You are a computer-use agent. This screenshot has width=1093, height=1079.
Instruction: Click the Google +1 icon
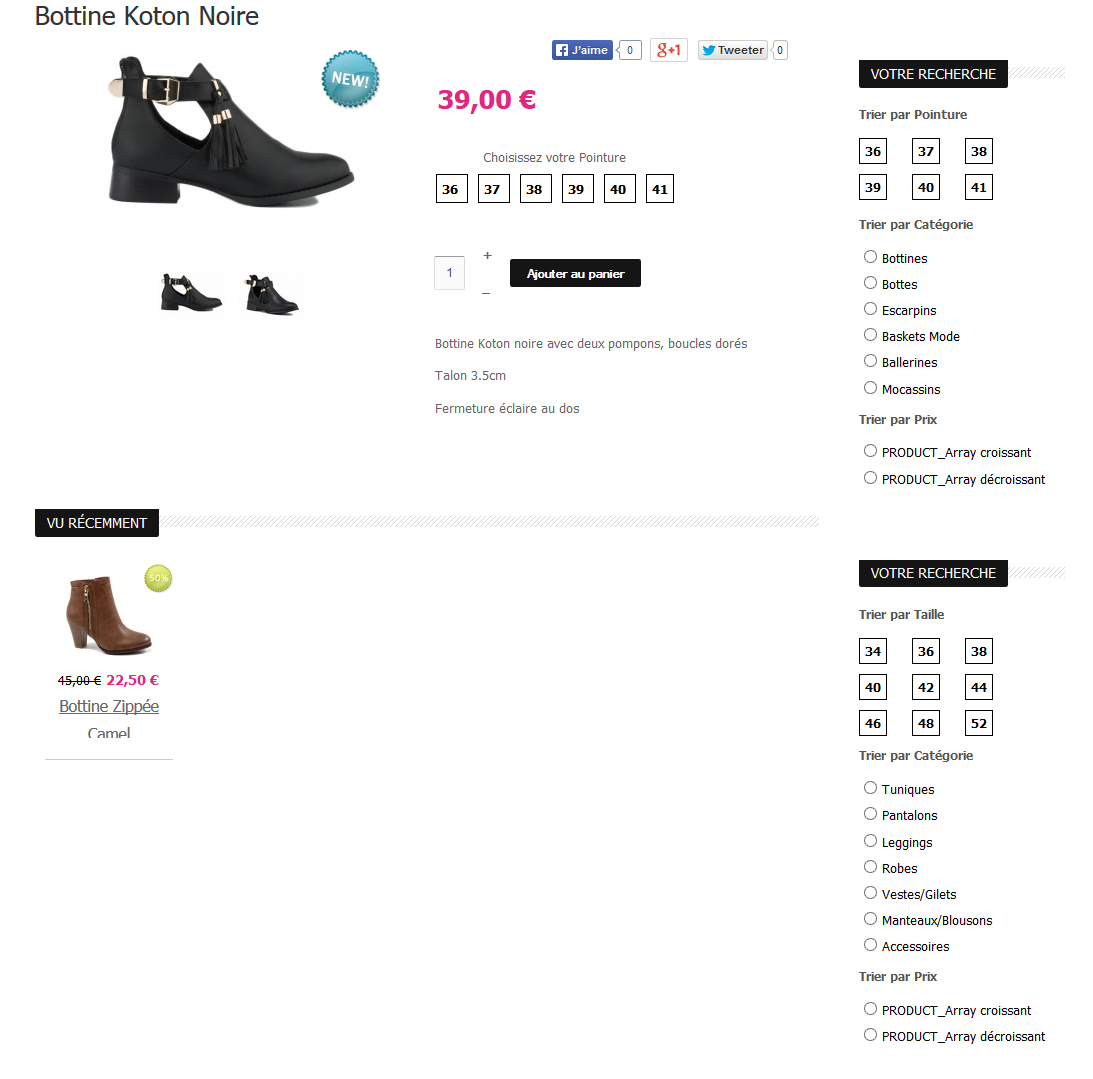click(668, 50)
